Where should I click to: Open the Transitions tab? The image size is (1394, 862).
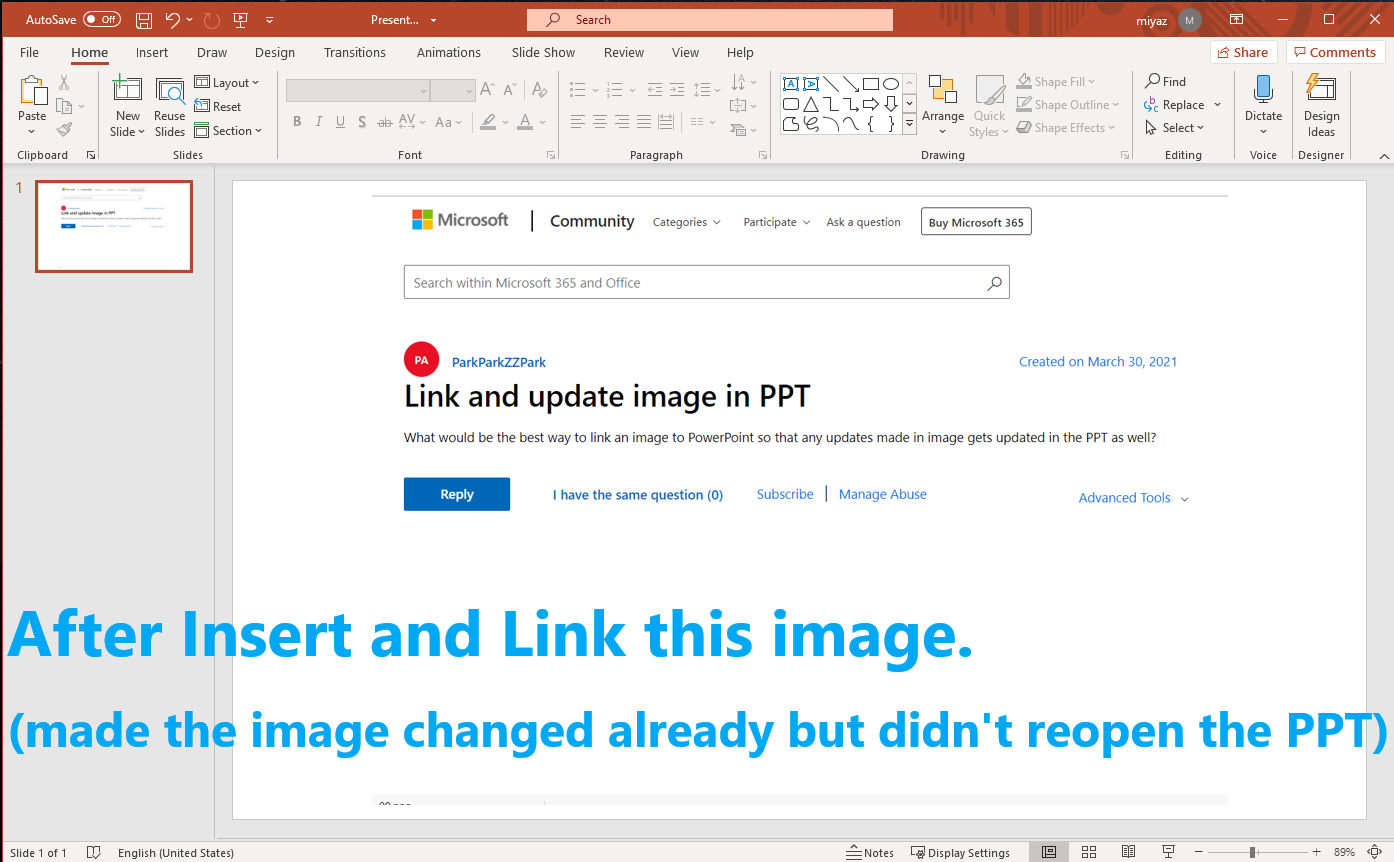click(355, 53)
